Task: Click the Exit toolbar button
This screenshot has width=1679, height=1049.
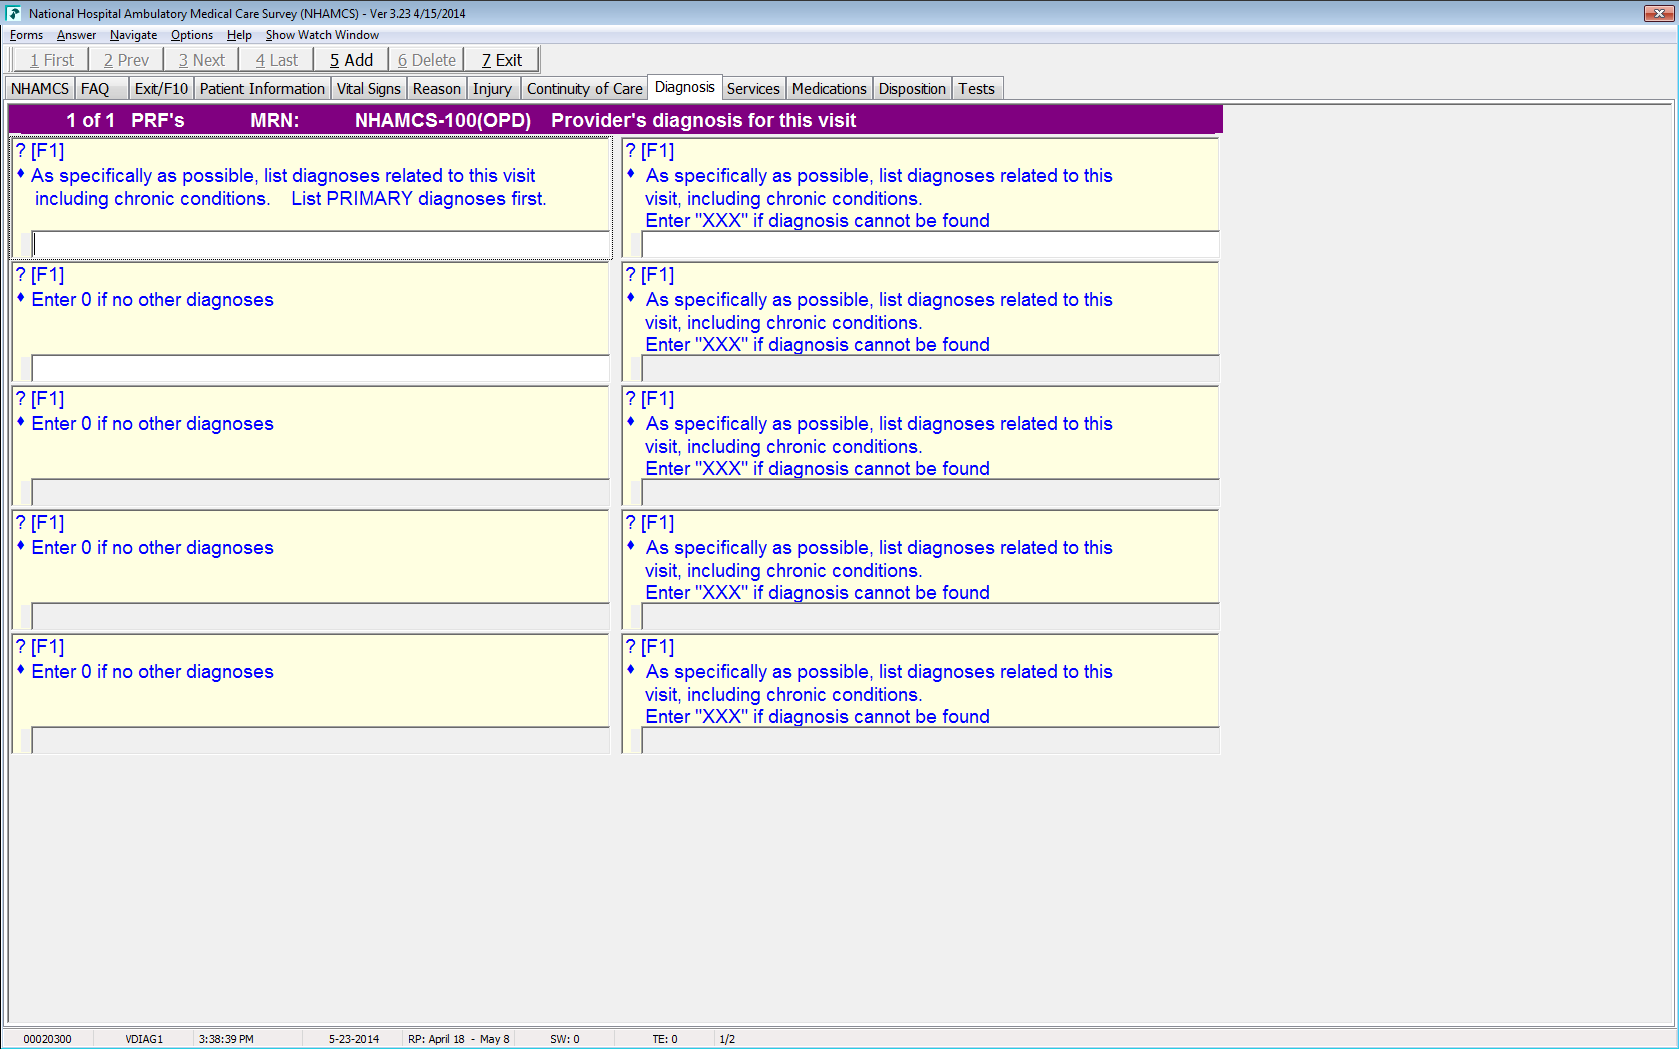Action: 502,60
